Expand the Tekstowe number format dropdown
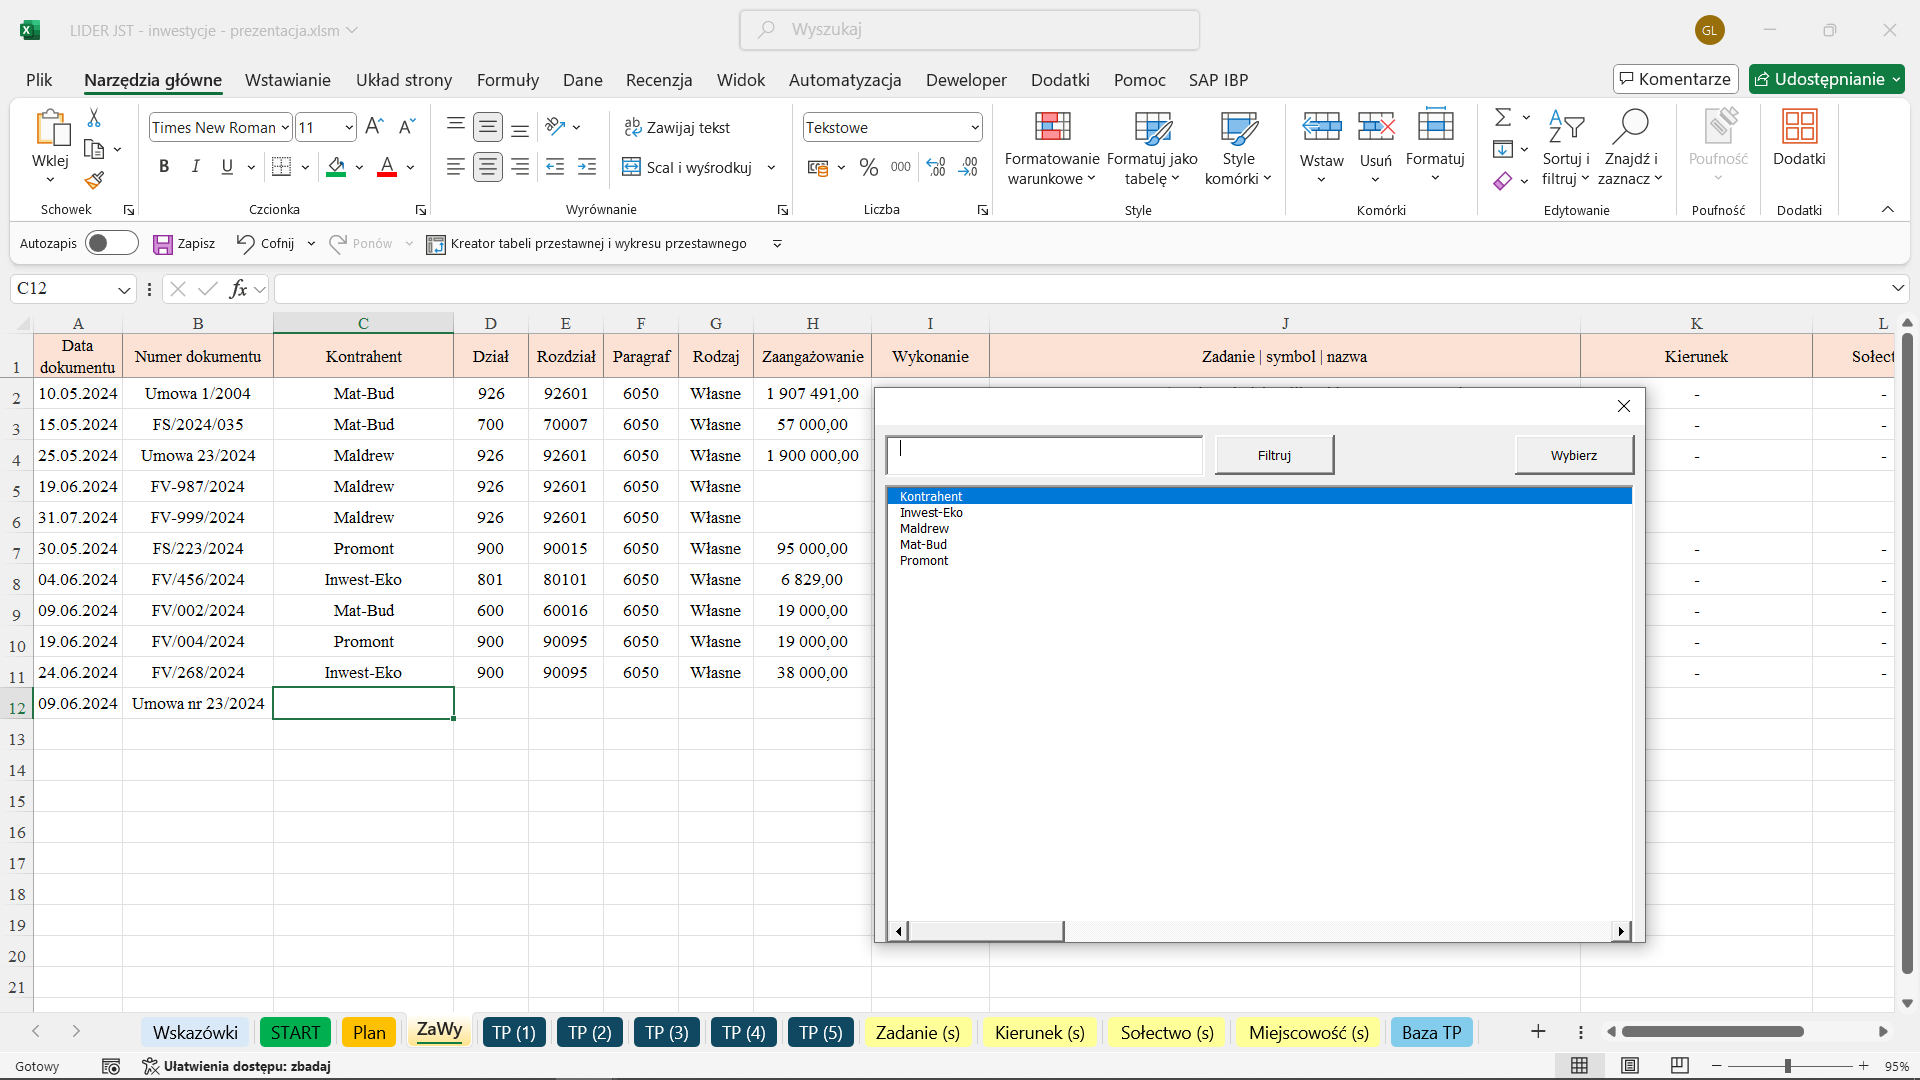This screenshot has height=1080, width=1920. [974, 127]
